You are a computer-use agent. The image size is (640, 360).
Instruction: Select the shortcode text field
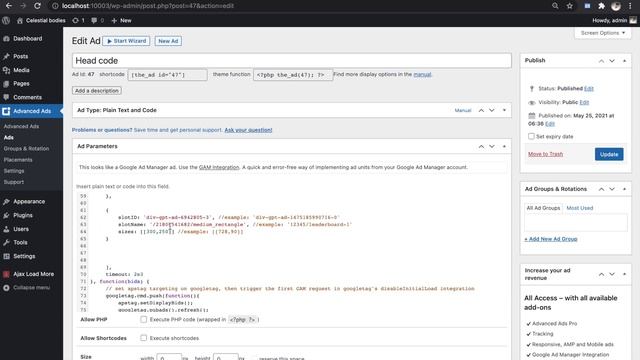[x=167, y=75]
